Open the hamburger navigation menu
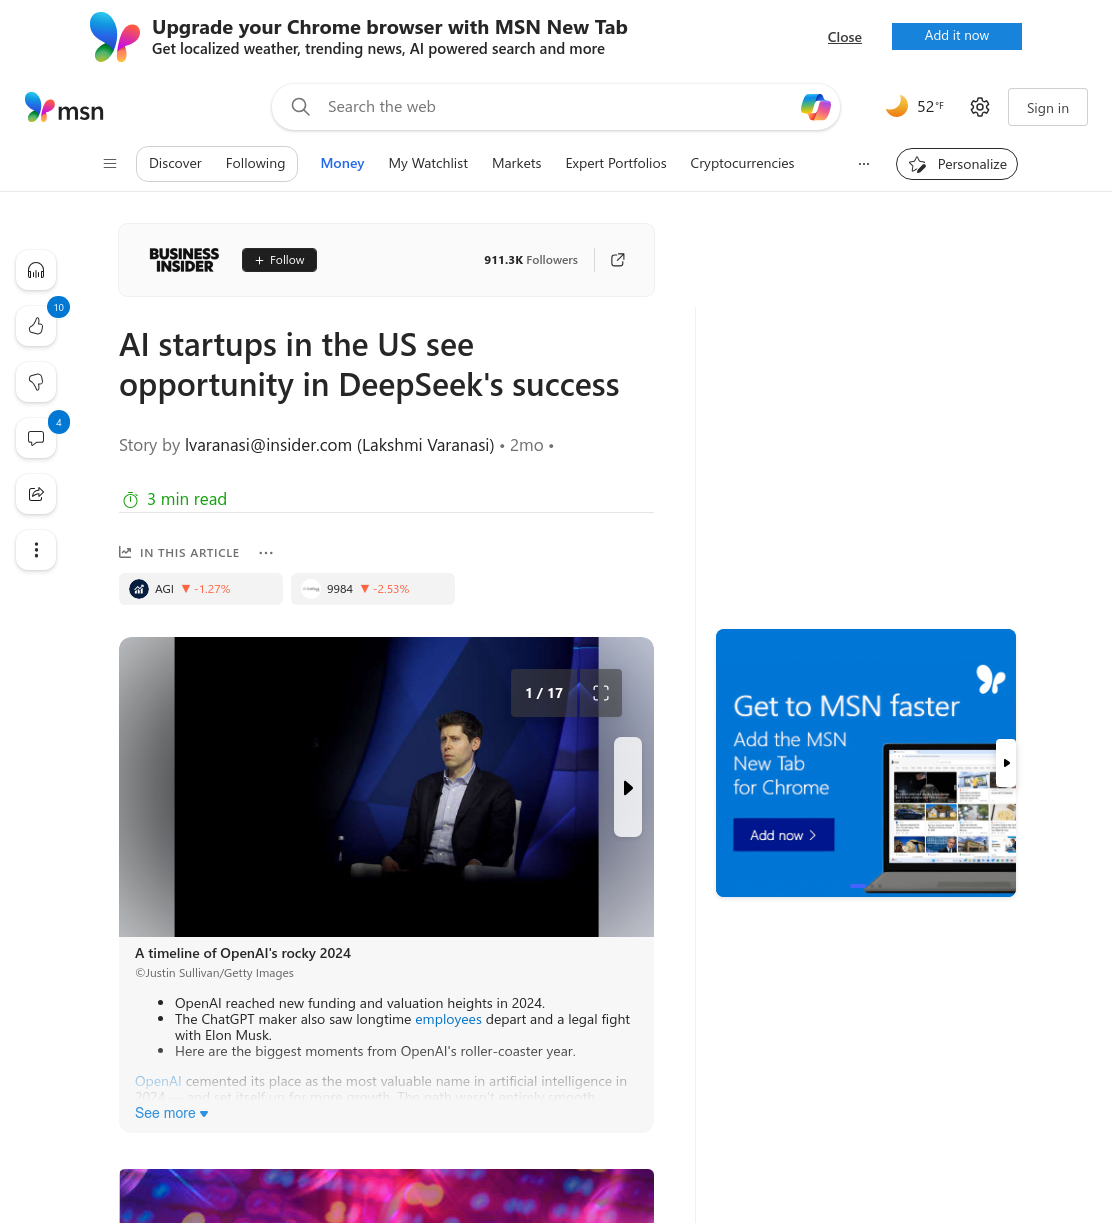This screenshot has width=1112, height=1223. coord(110,163)
